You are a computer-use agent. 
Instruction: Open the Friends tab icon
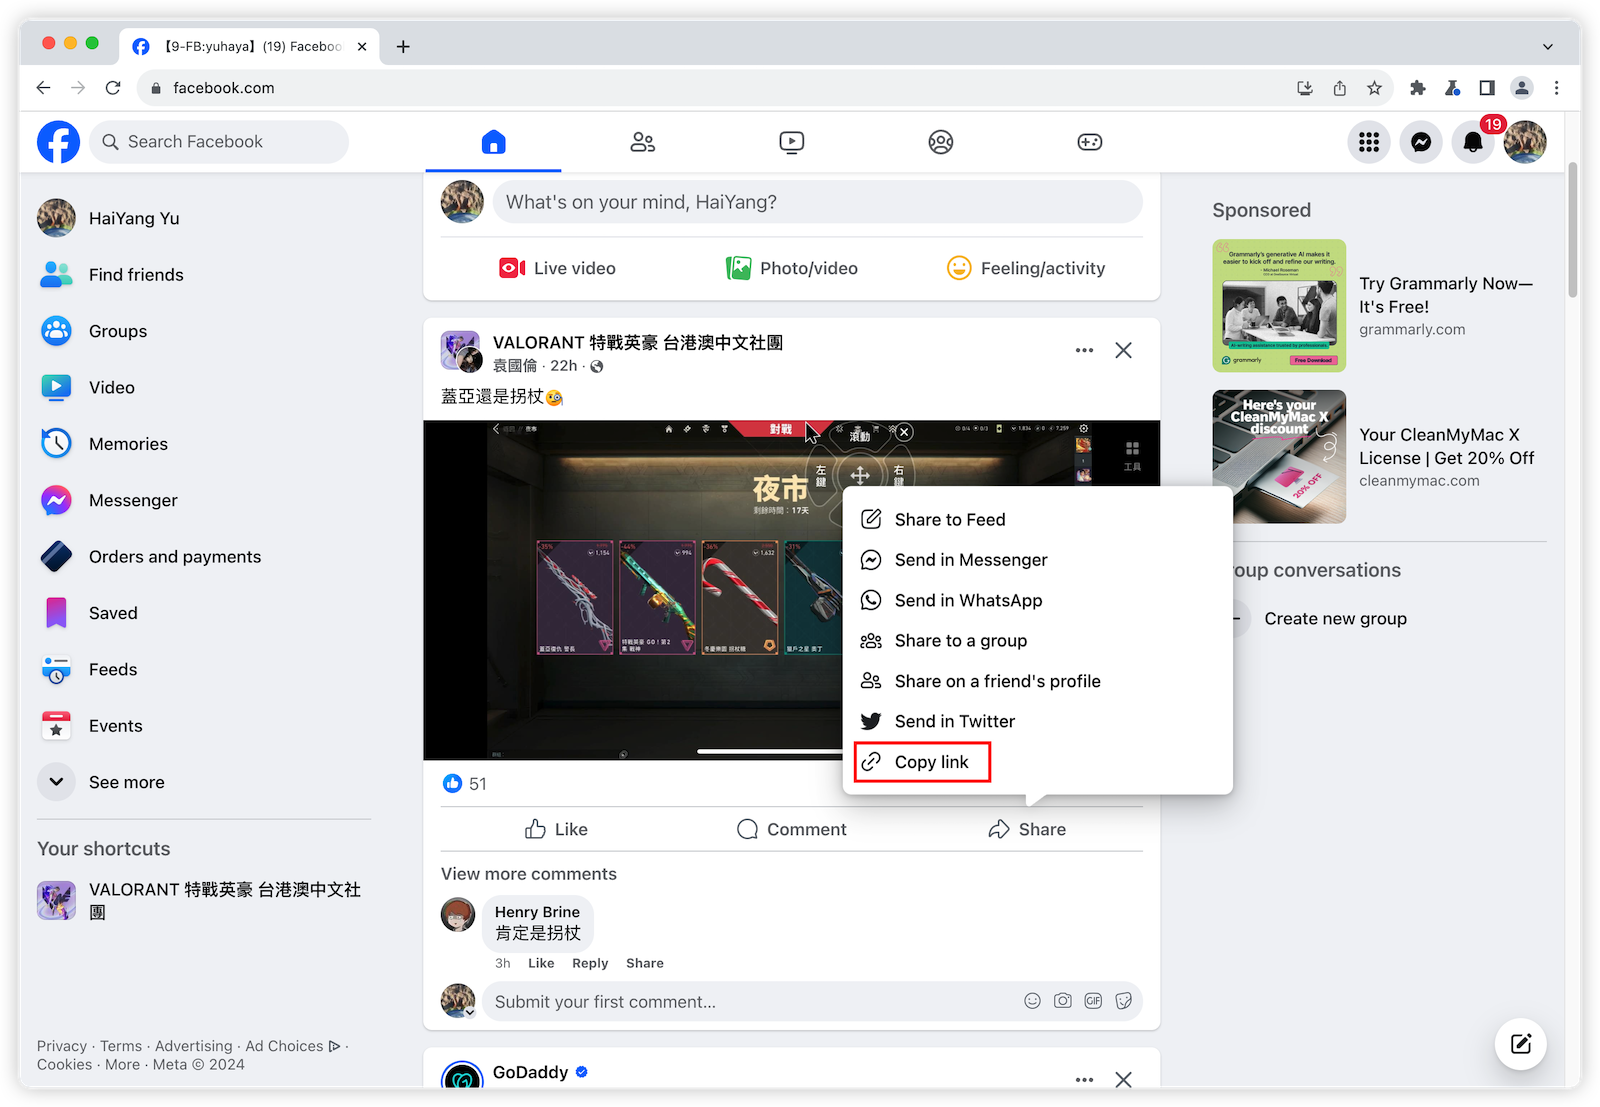point(642,142)
